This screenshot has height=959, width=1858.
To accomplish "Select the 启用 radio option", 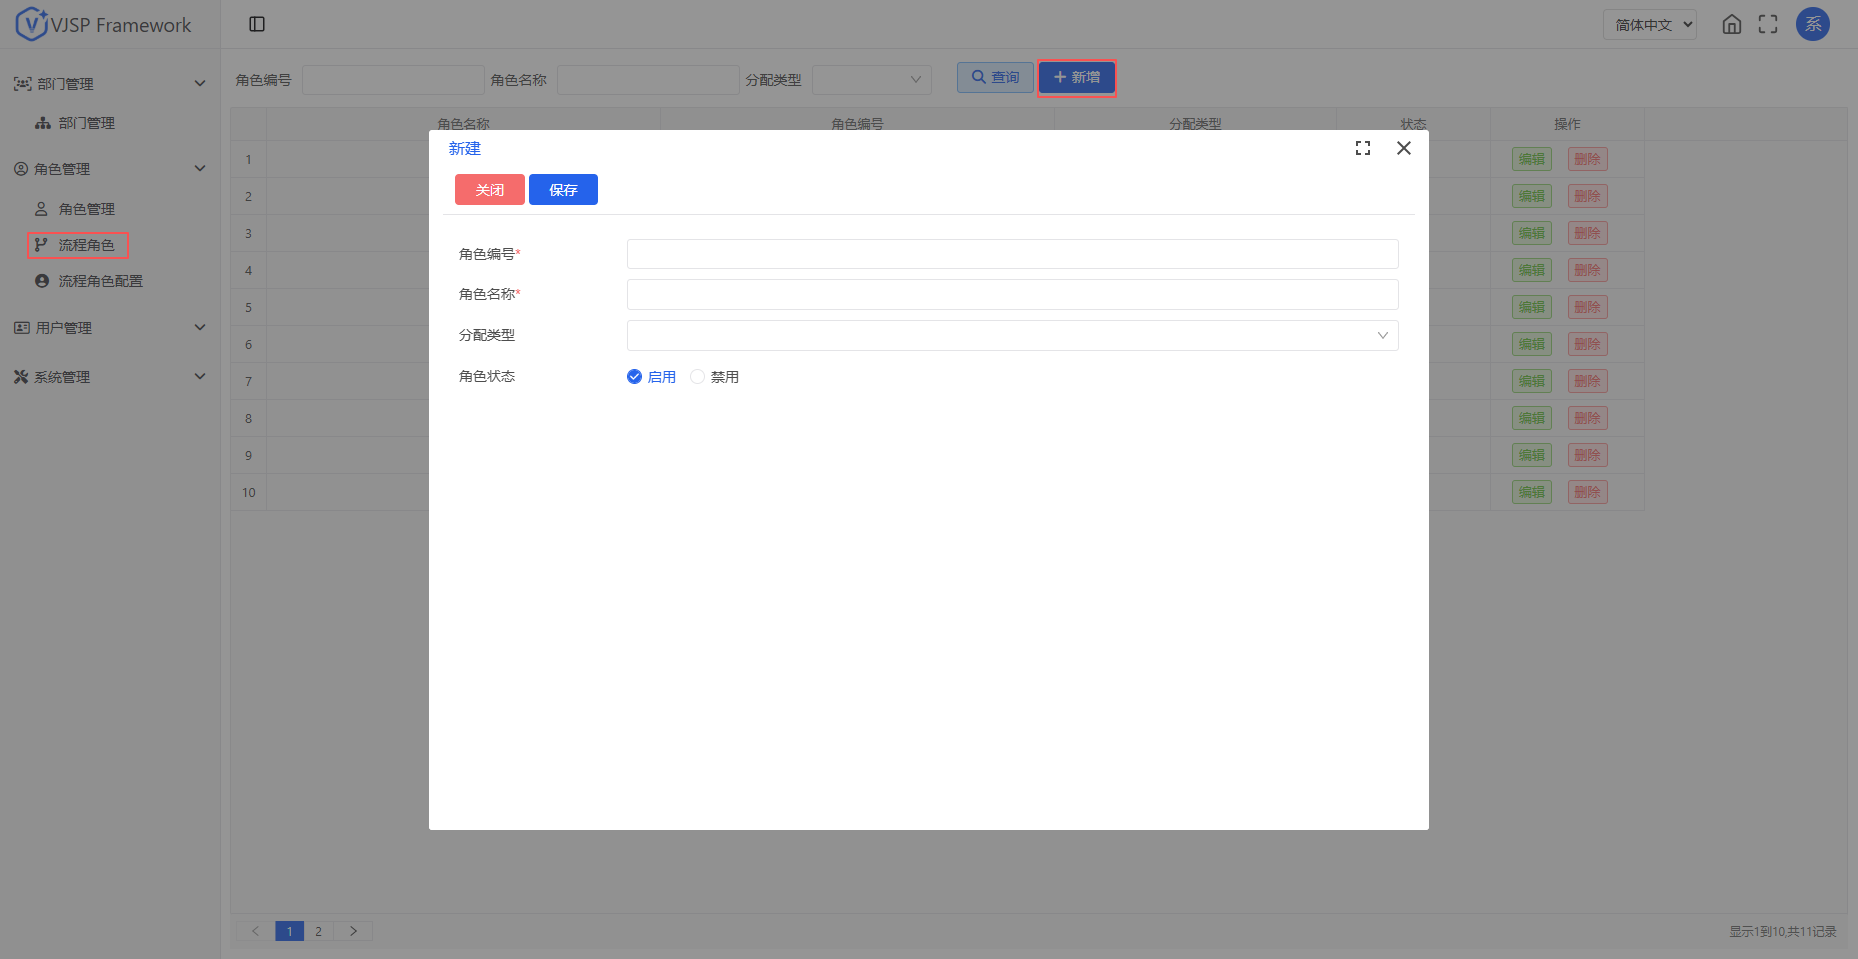I will 635,377.
